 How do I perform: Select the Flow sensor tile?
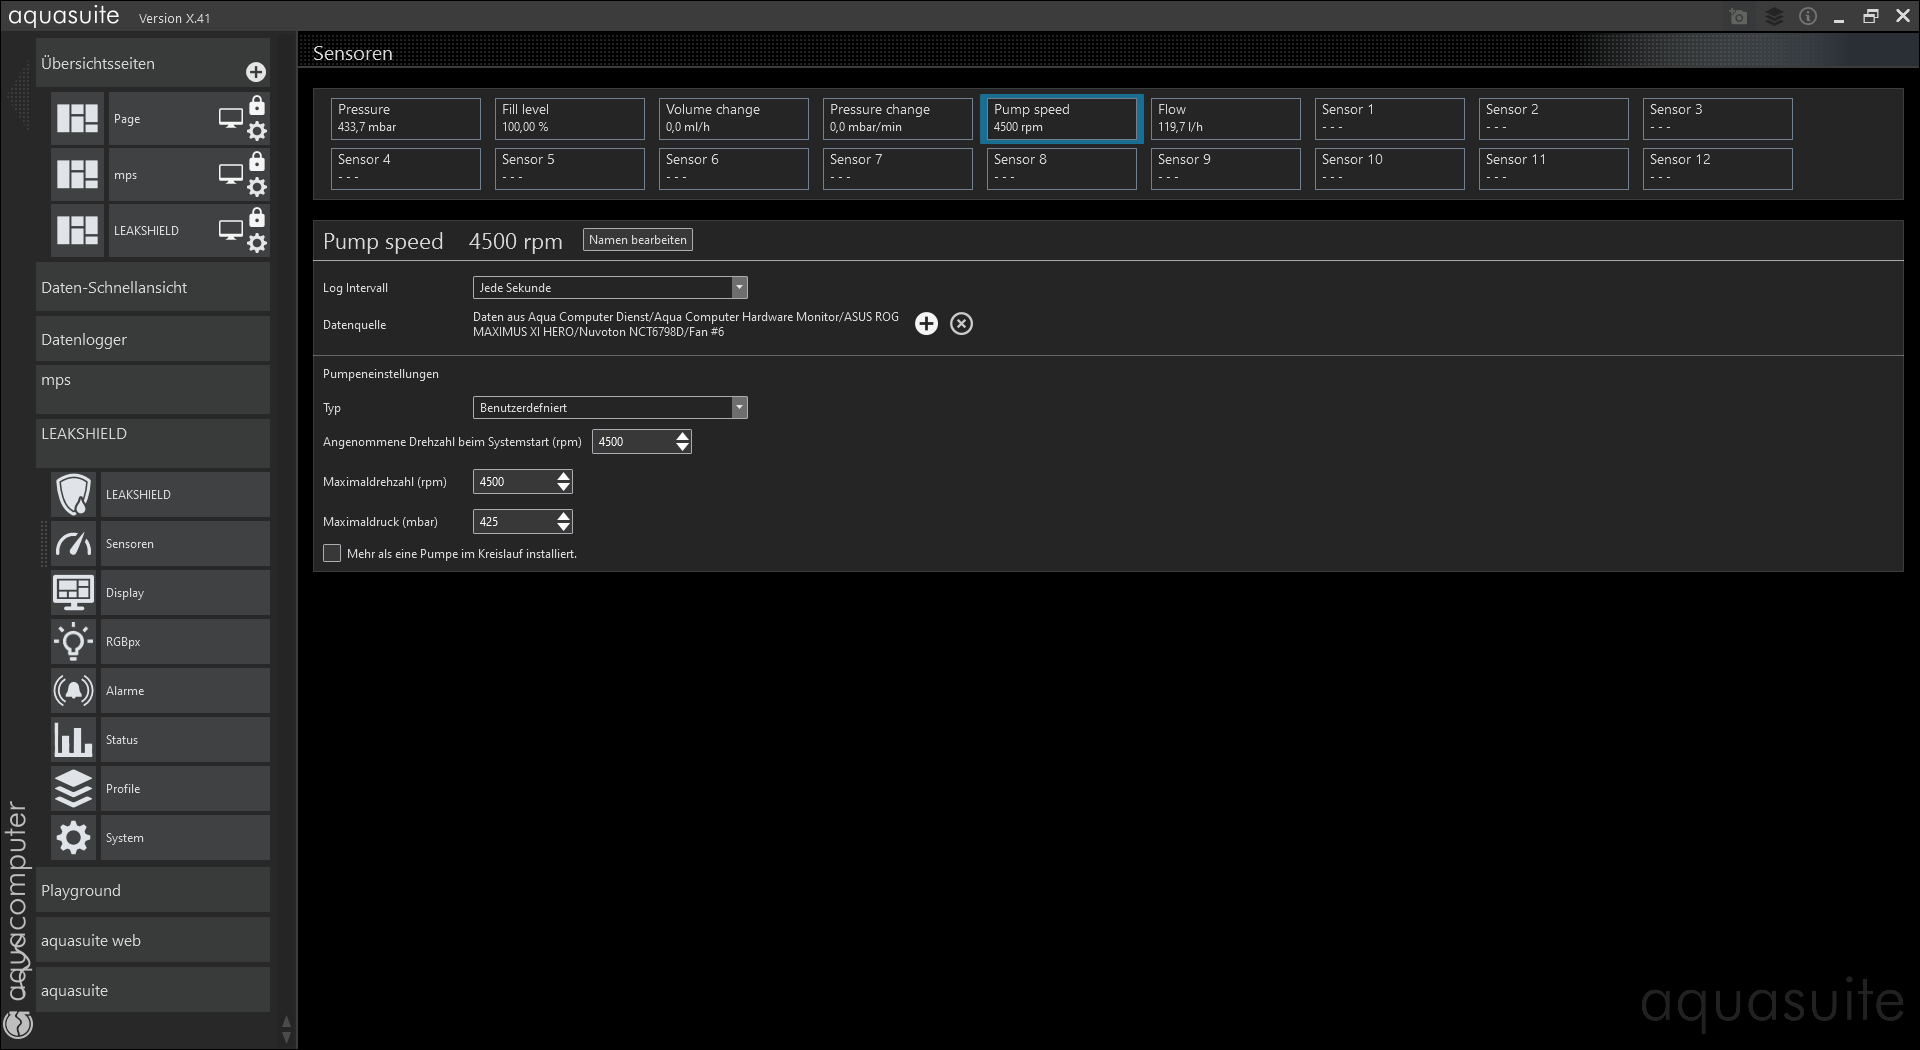pyautogui.click(x=1225, y=118)
